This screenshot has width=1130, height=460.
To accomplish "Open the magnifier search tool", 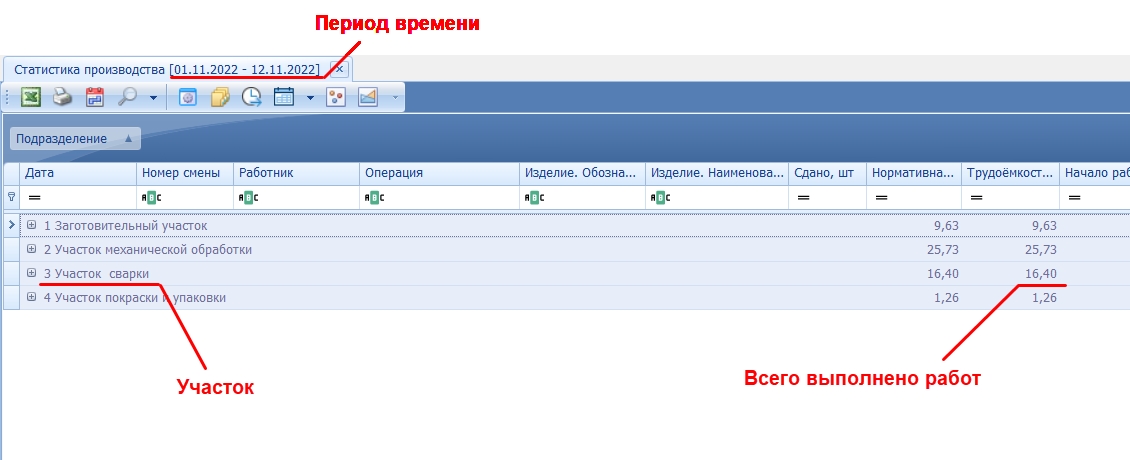I will coord(128,97).
